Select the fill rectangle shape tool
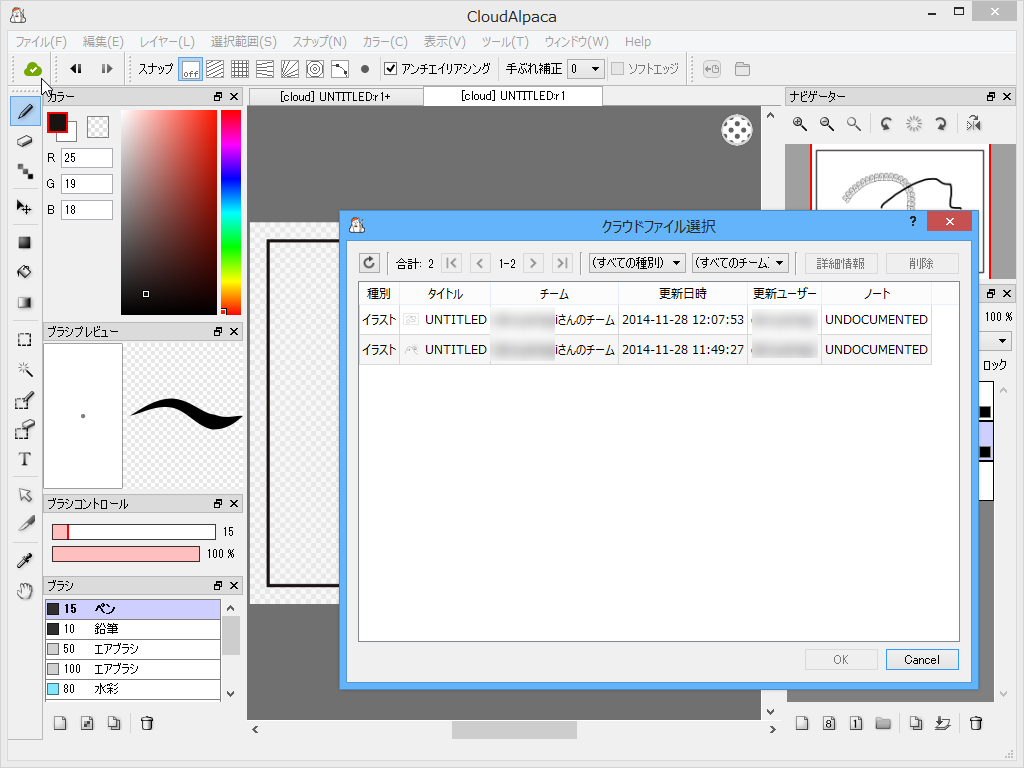 25,243
